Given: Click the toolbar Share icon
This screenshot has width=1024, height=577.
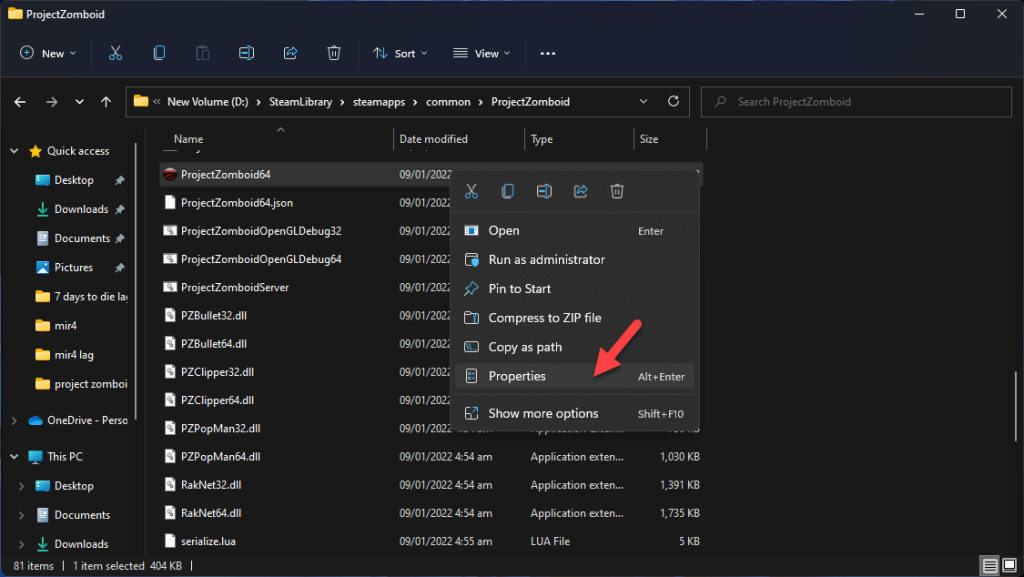Looking at the screenshot, I should point(290,53).
